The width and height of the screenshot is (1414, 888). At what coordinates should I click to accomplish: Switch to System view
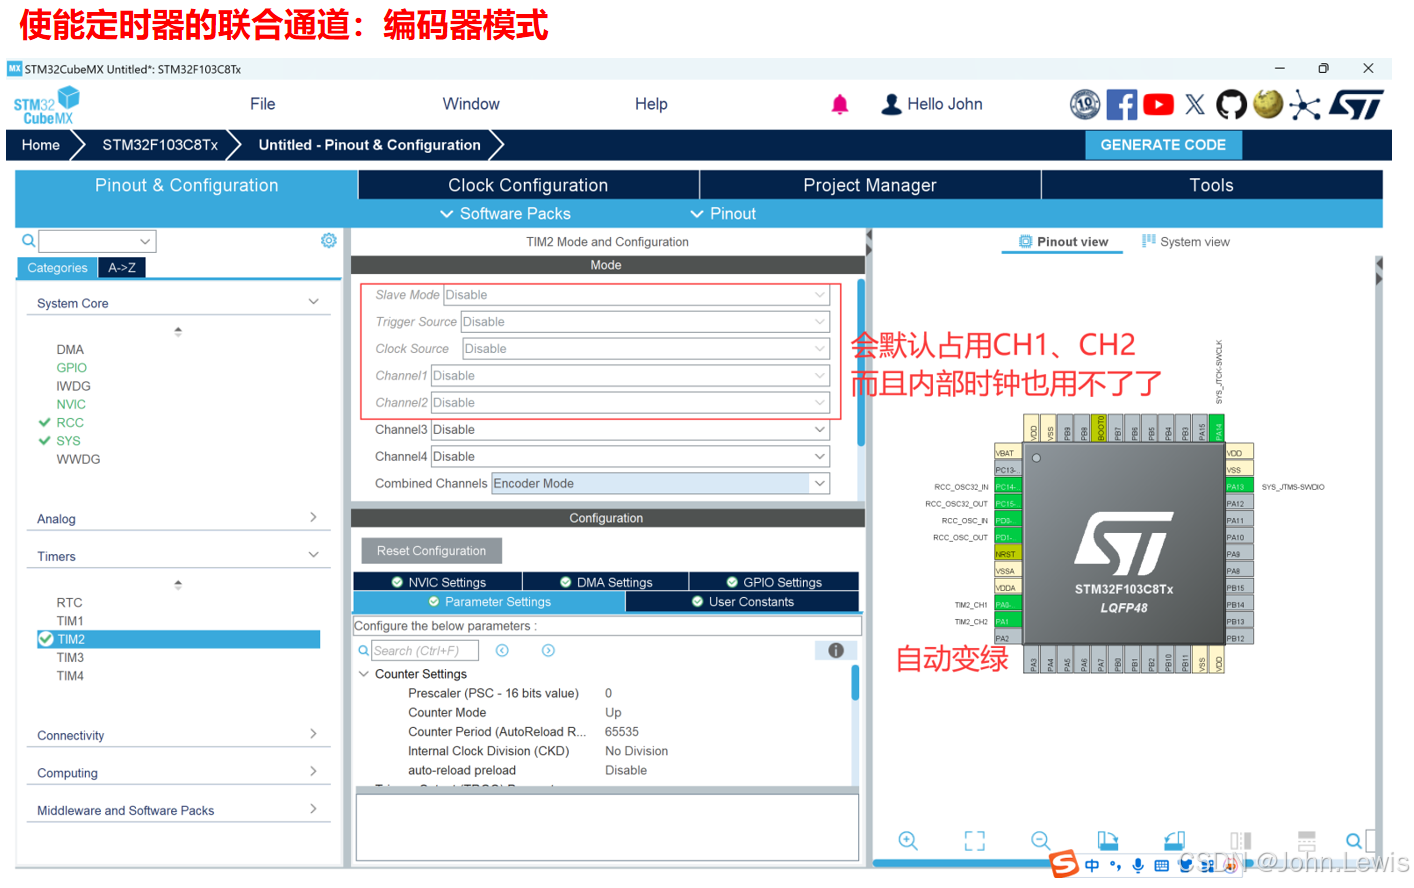click(1186, 242)
